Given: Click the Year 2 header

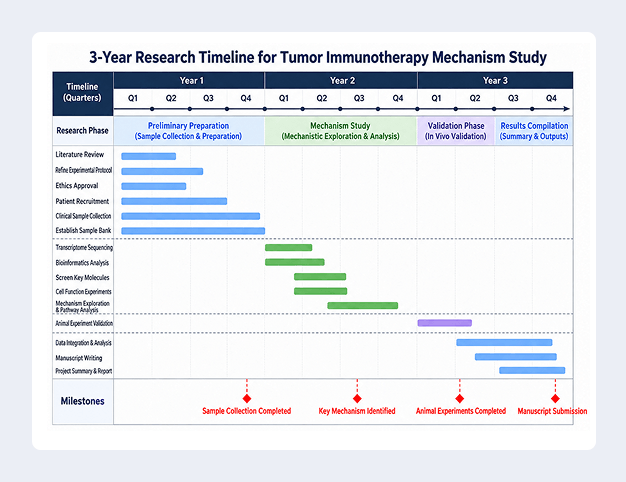Looking at the screenshot, I should pyautogui.click(x=341, y=81).
